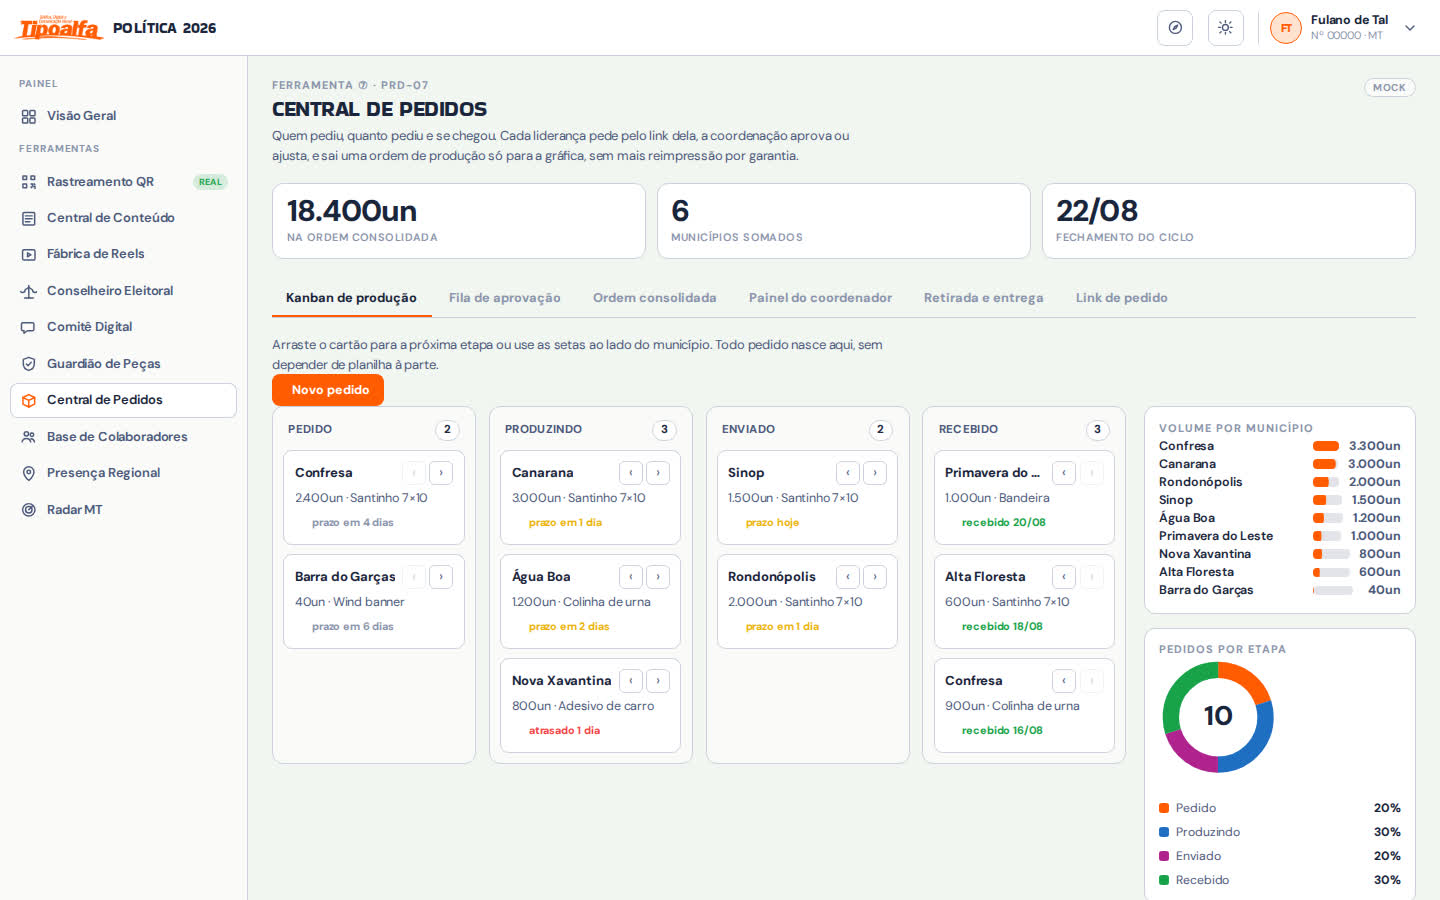The width and height of the screenshot is (1440, 900).
Task: Click the Rondonópolis volume bar
Action: click(x=1326, y=482)
